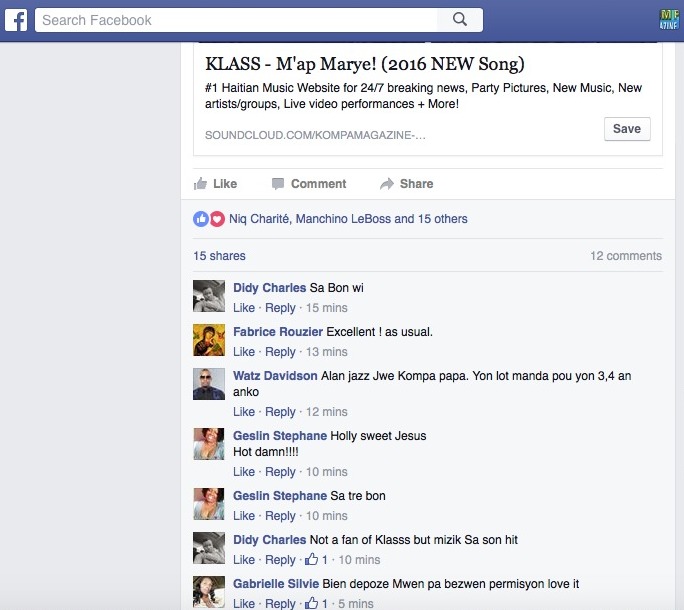
Task: Click the arrow icon on the post's Share button
Action: click(386, 184)
